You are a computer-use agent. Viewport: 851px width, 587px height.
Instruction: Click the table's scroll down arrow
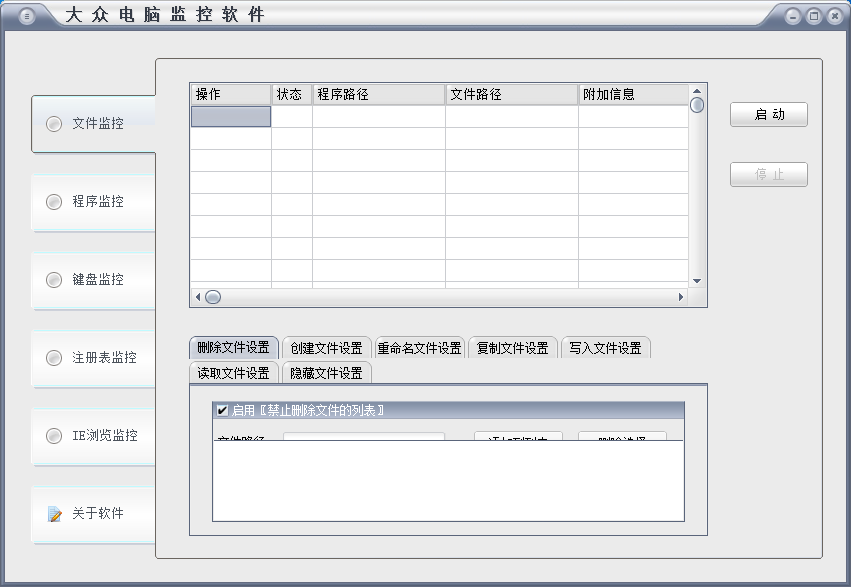click(x=697, y=281)
